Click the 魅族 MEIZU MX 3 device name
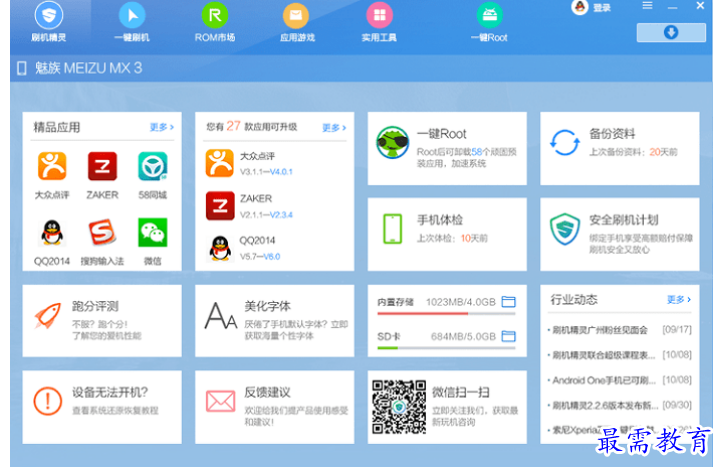719x472 pixels. (x=88, y=68)
